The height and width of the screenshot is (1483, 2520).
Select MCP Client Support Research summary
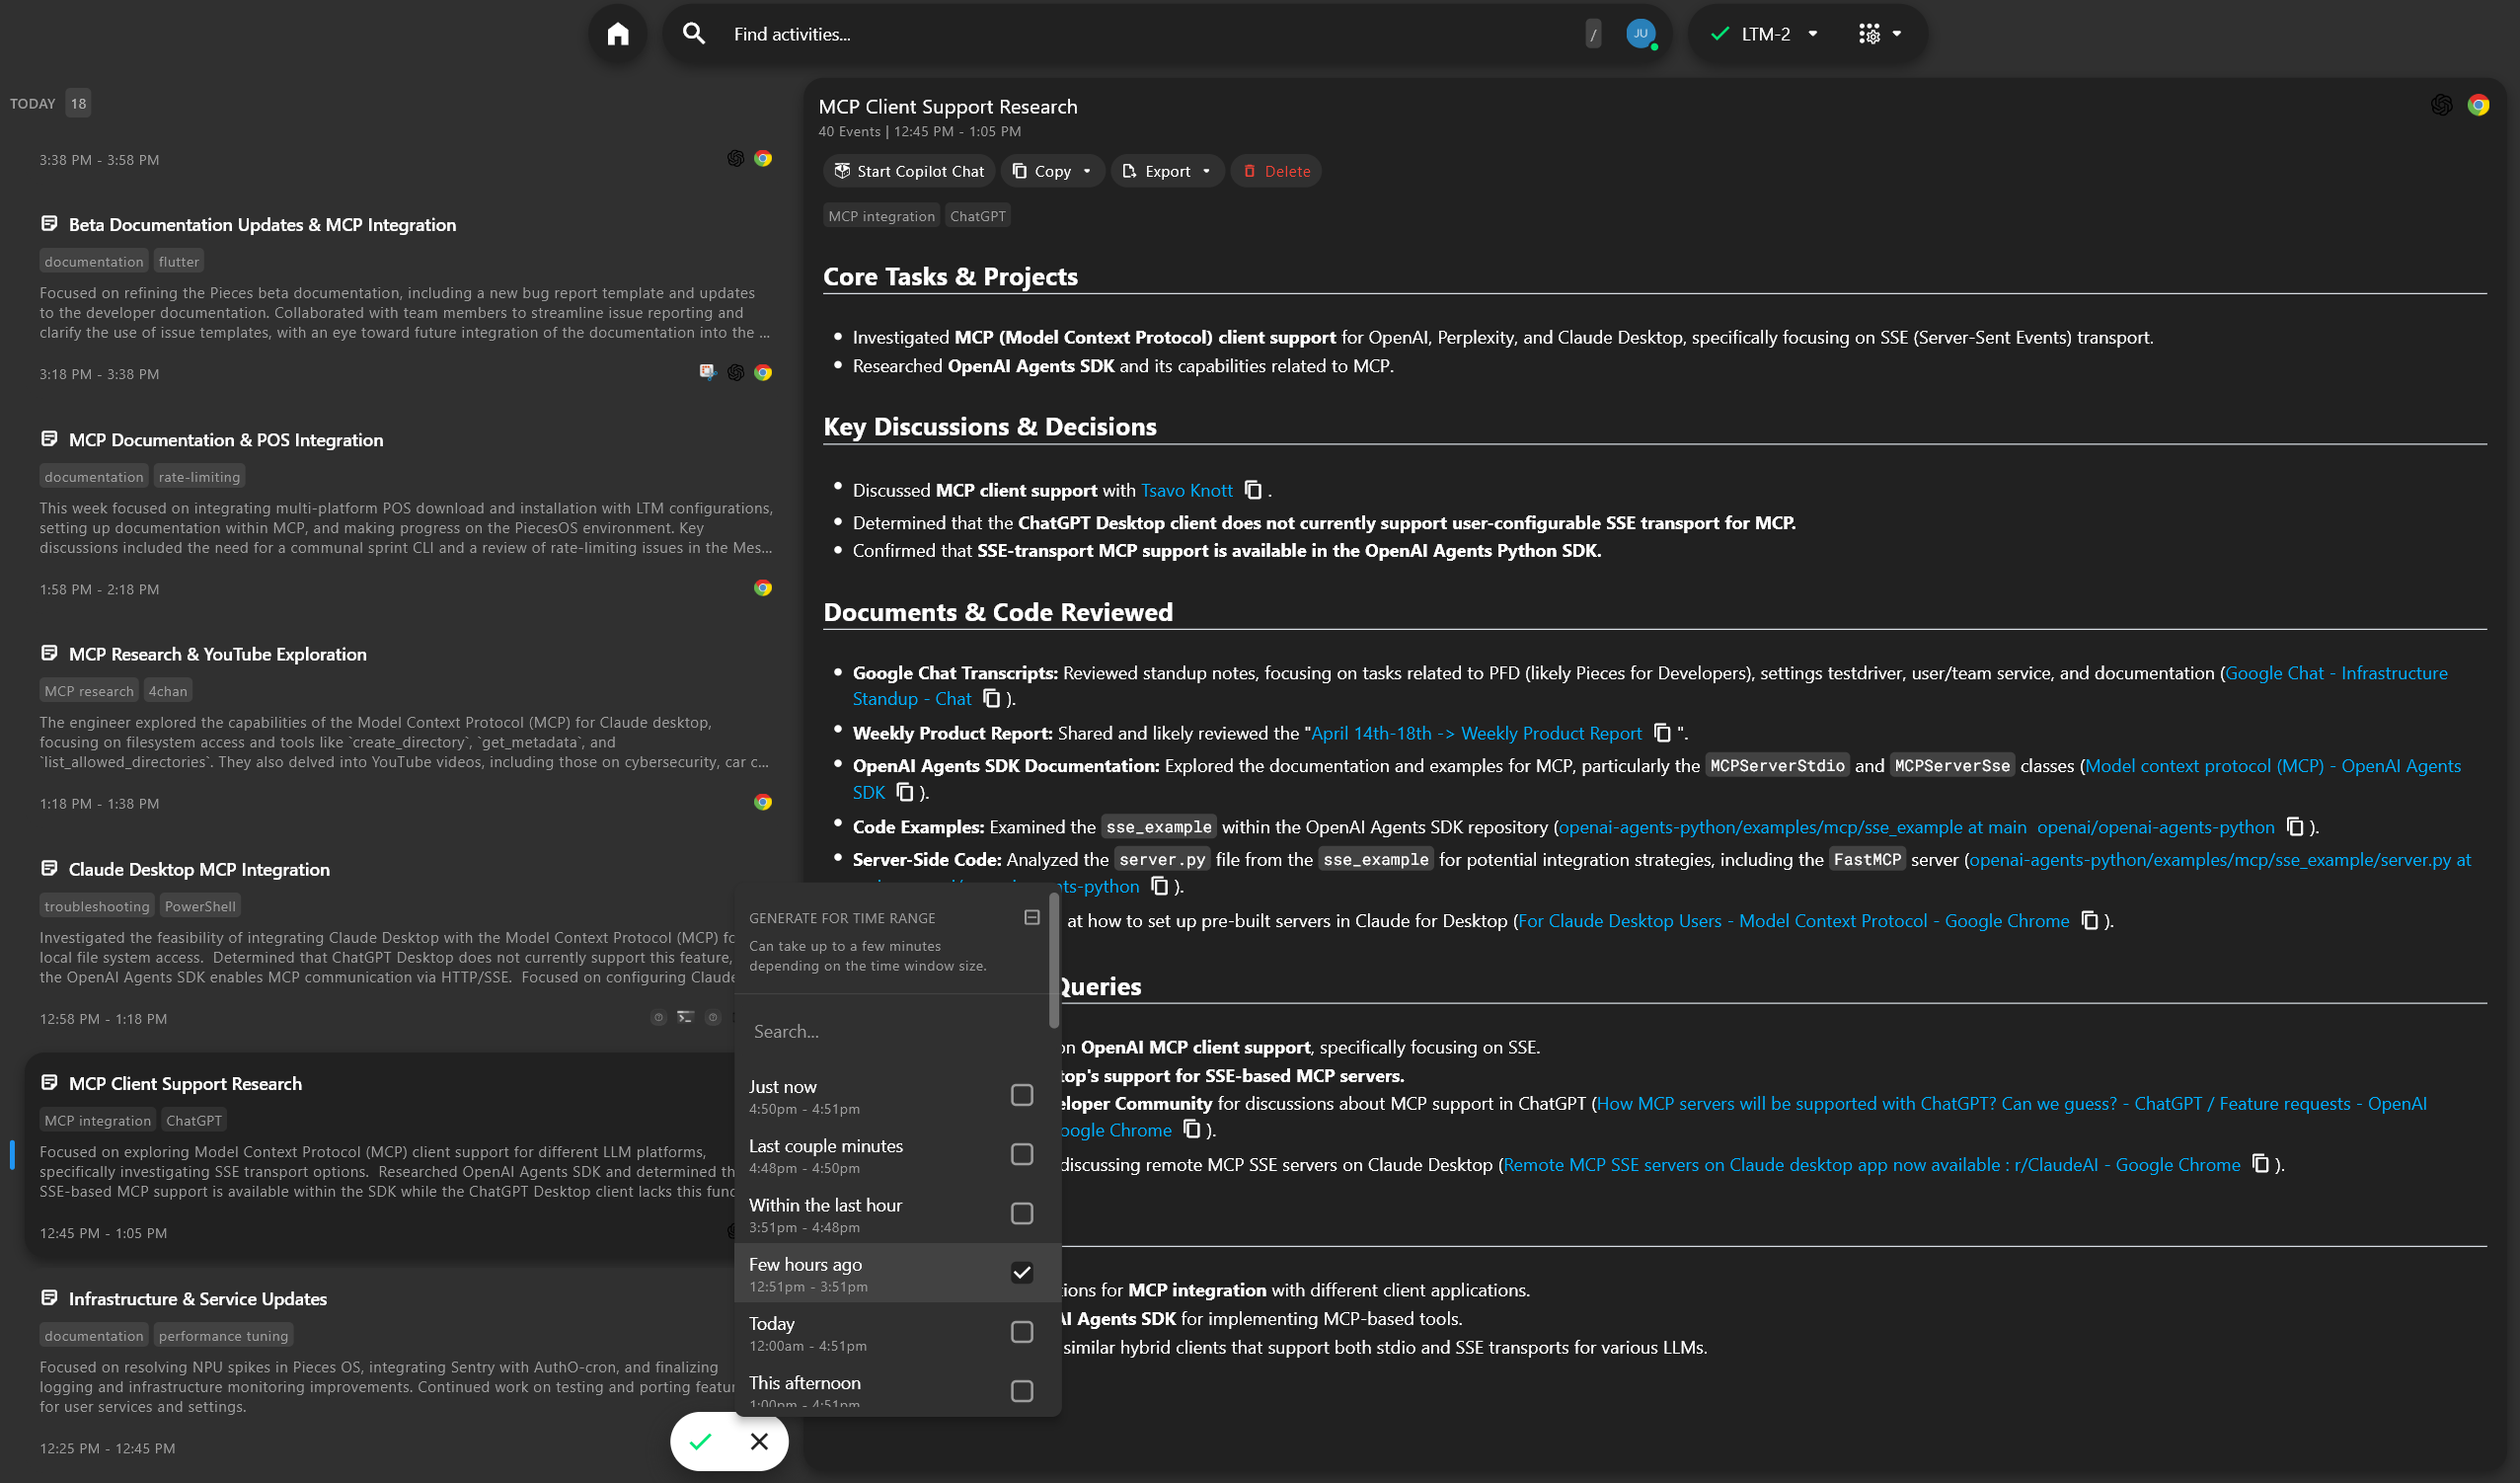click(x=185, y=1083)
